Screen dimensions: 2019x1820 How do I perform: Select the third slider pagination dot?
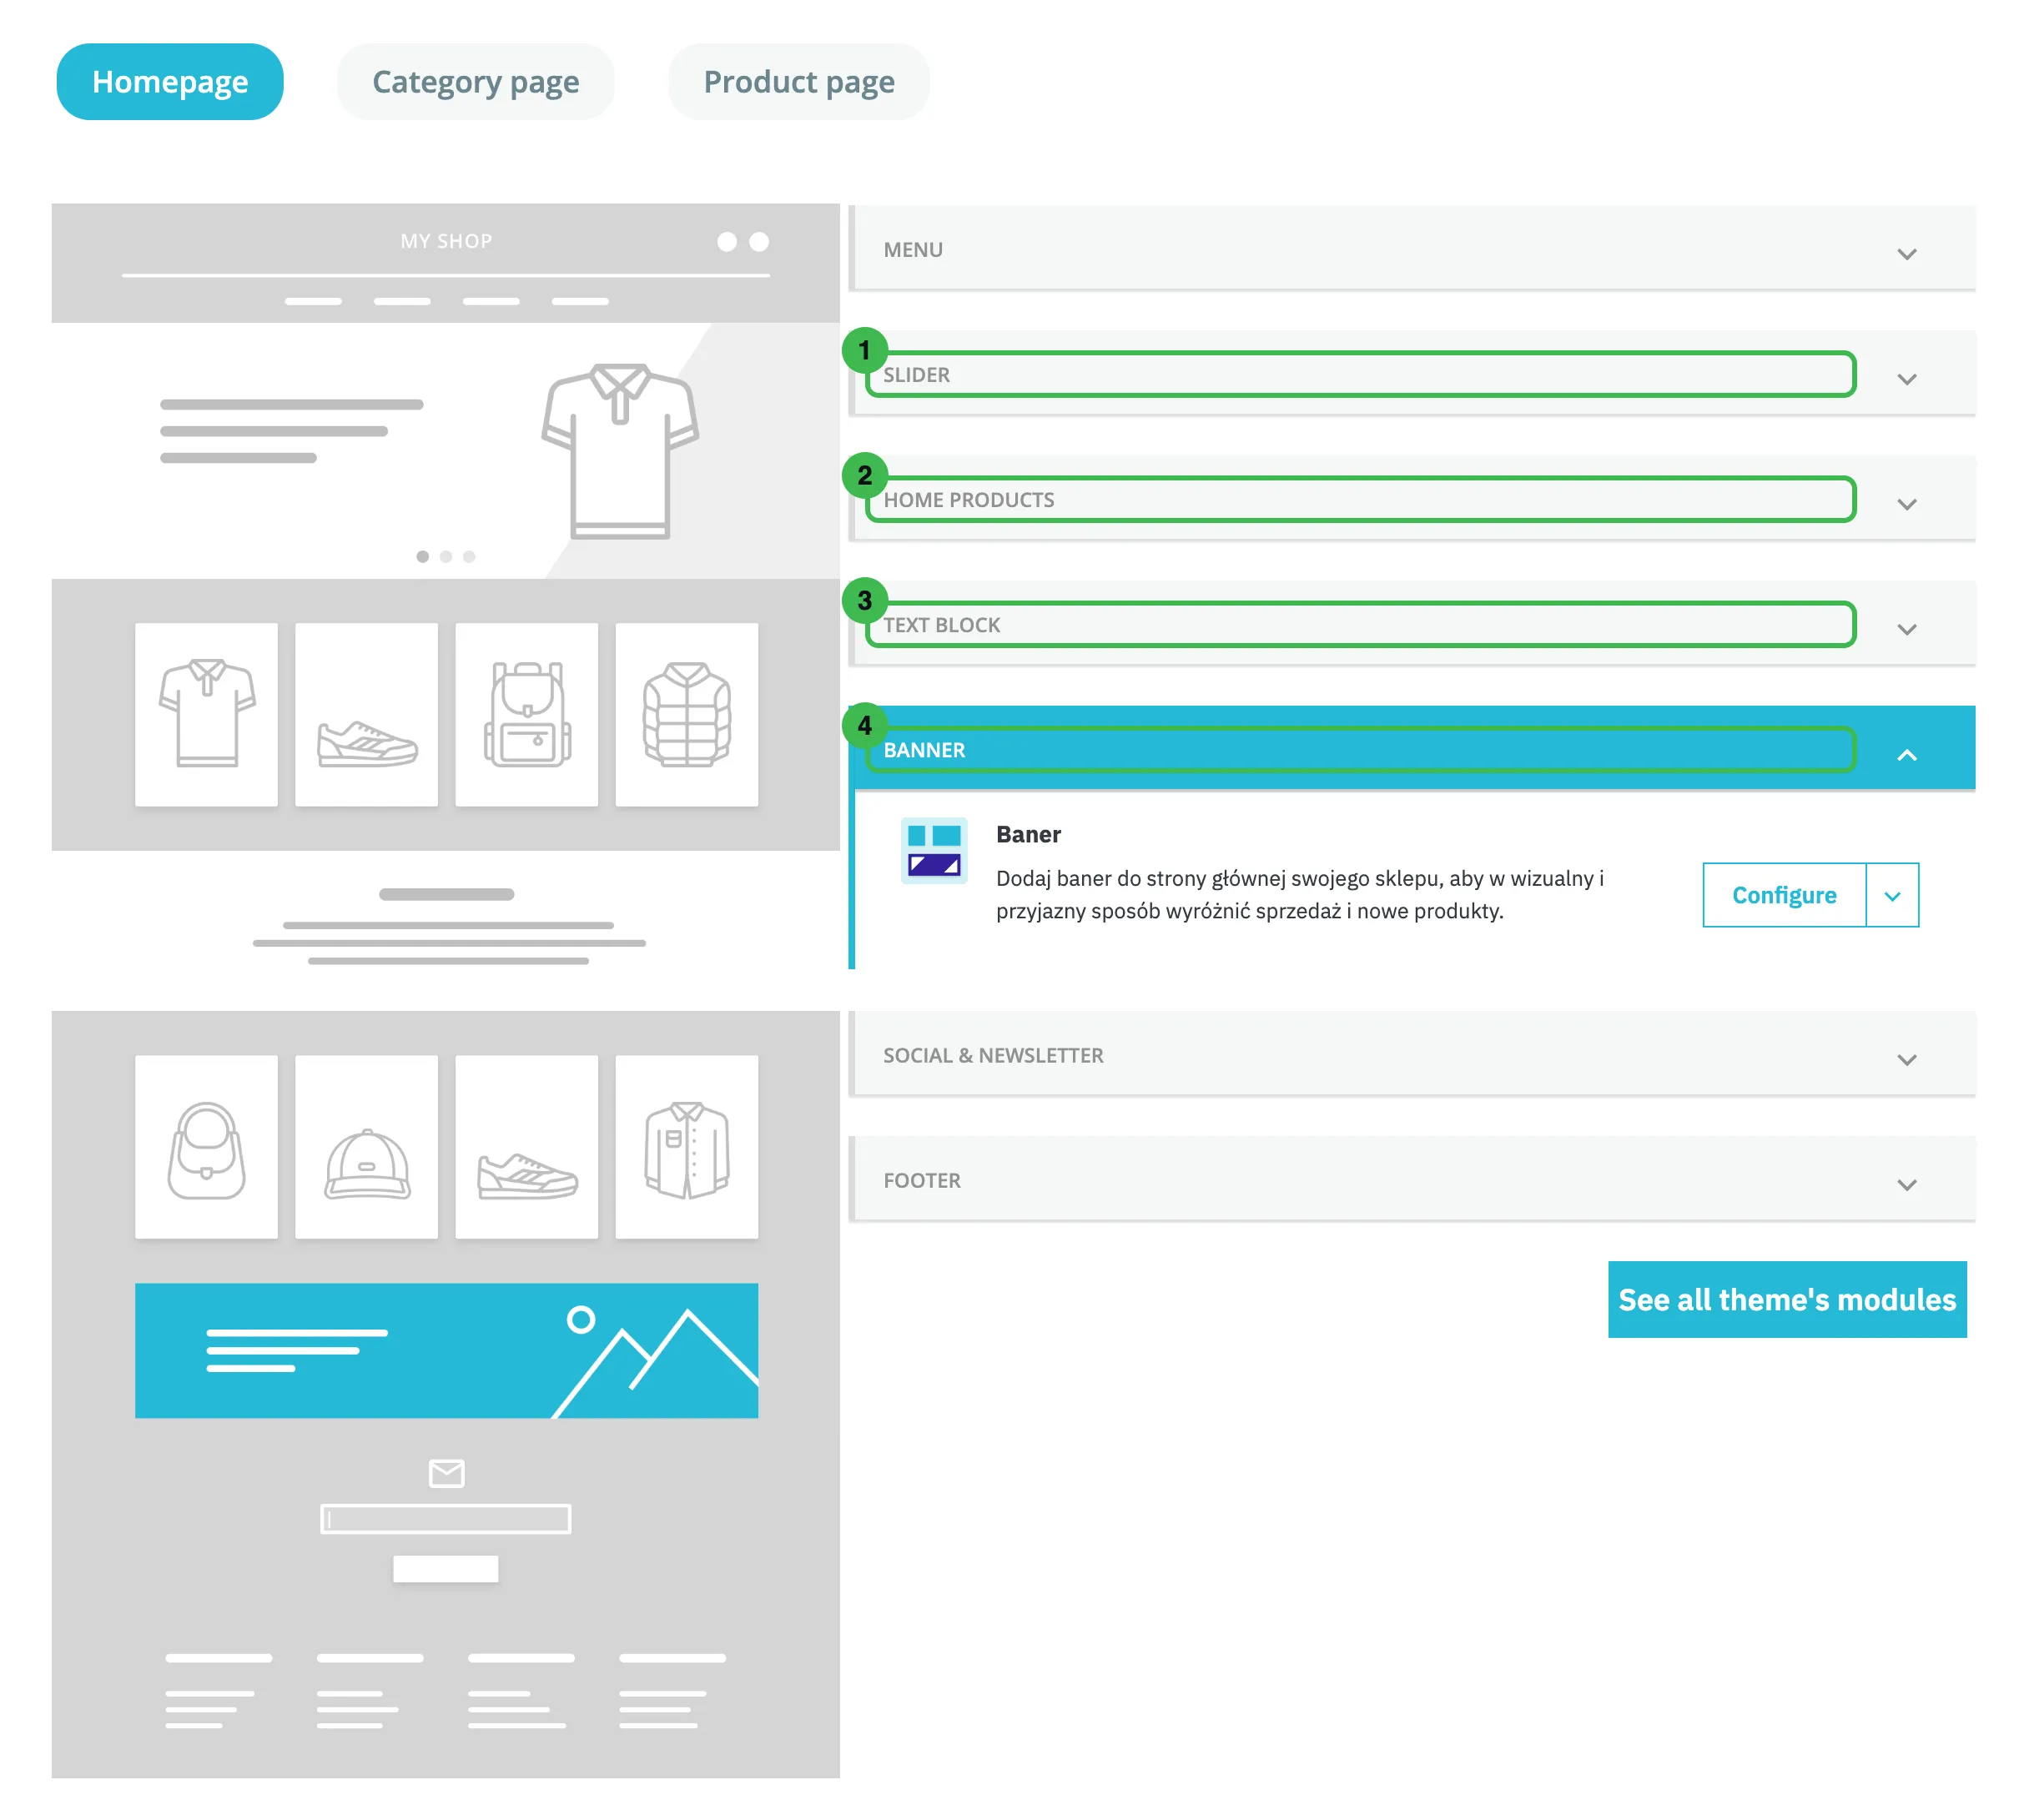(469, 556)
